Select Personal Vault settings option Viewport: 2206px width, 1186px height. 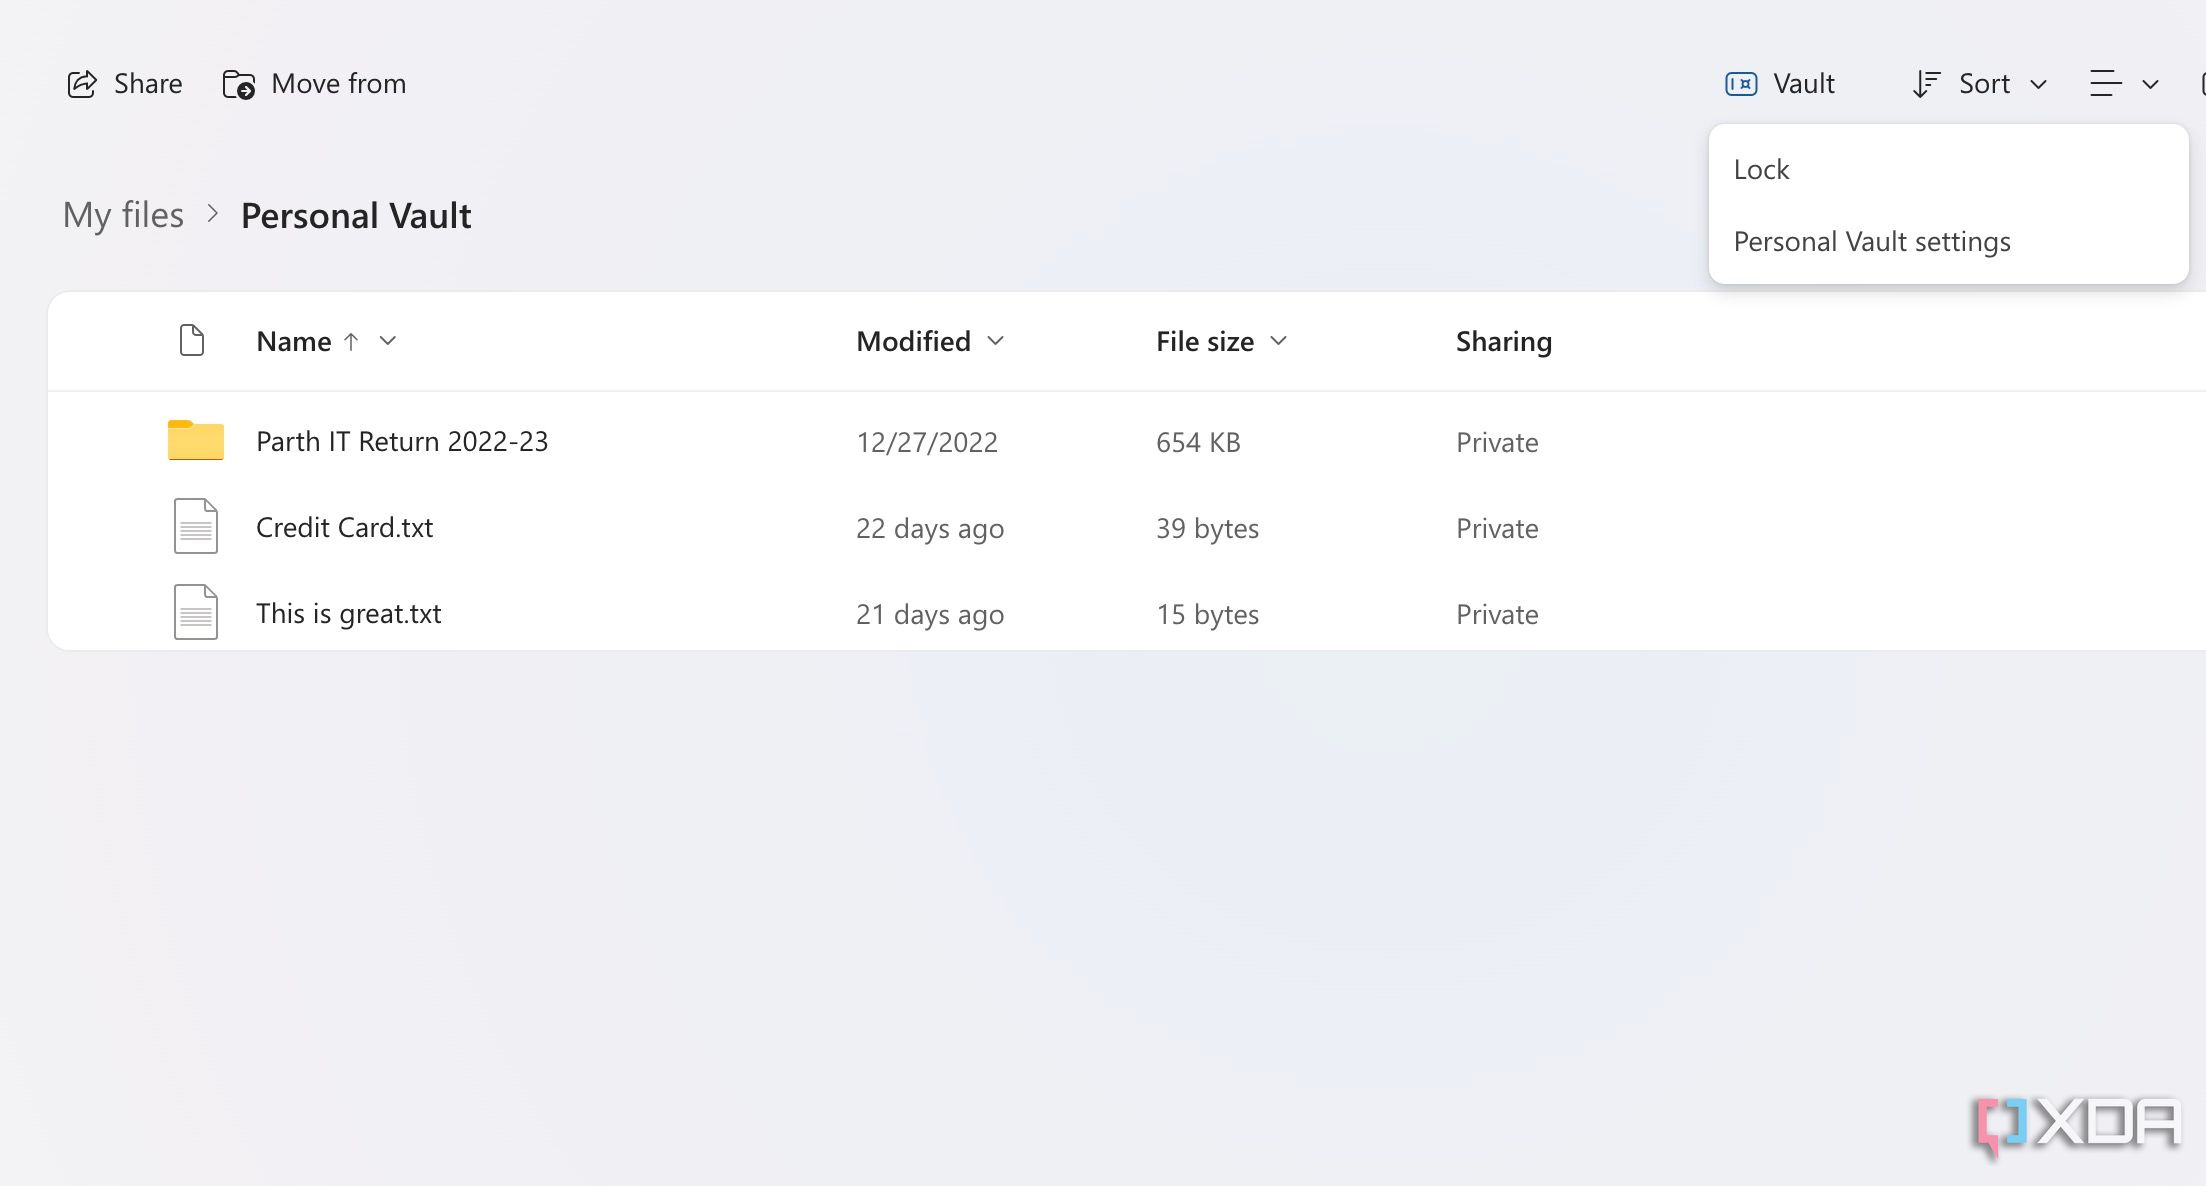1872,240
